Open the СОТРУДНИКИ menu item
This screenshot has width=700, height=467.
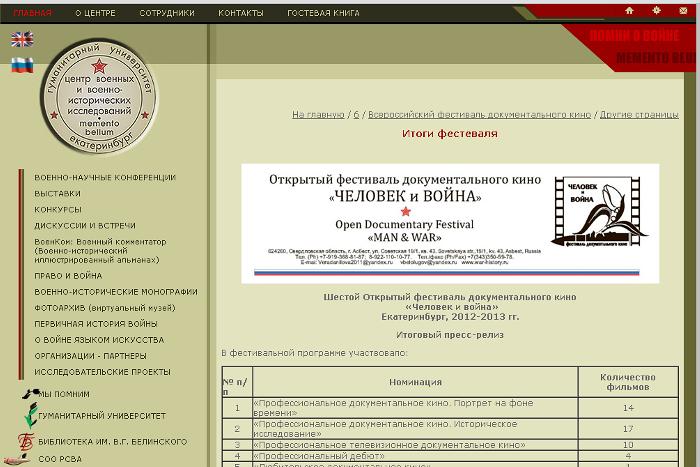(x=167, y=13)
